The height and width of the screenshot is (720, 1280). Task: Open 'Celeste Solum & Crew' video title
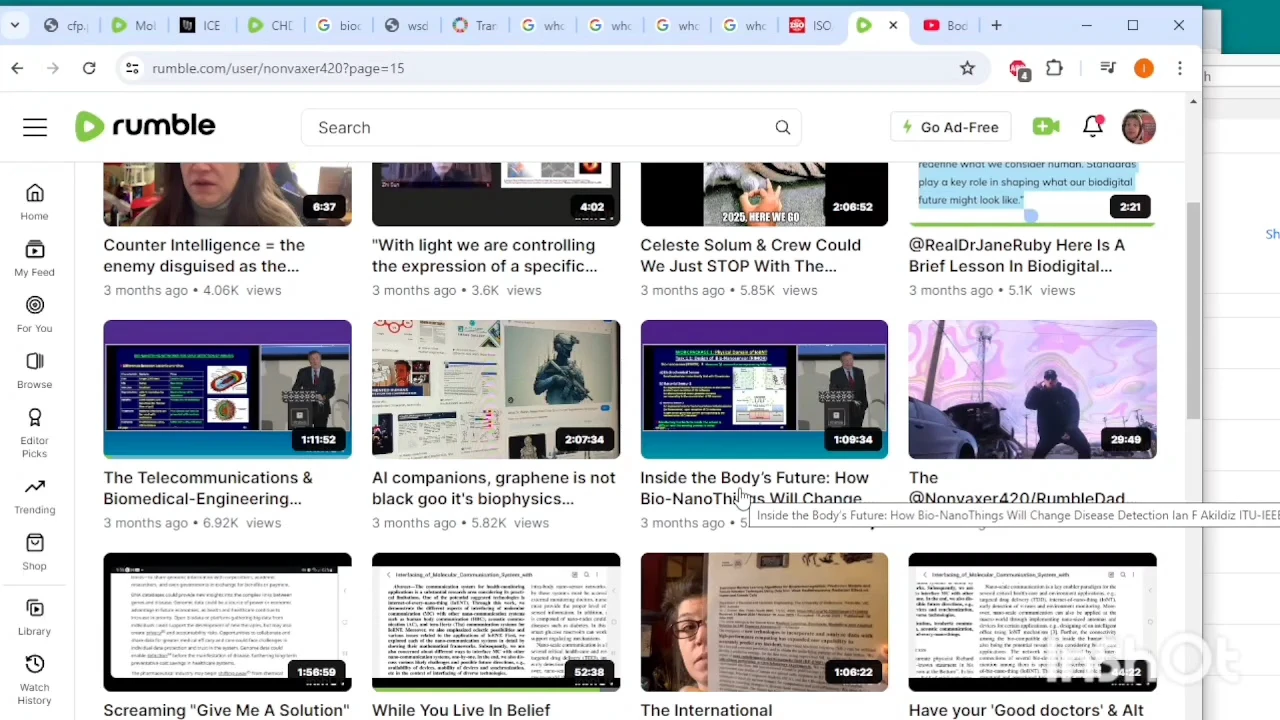(750, 255)
